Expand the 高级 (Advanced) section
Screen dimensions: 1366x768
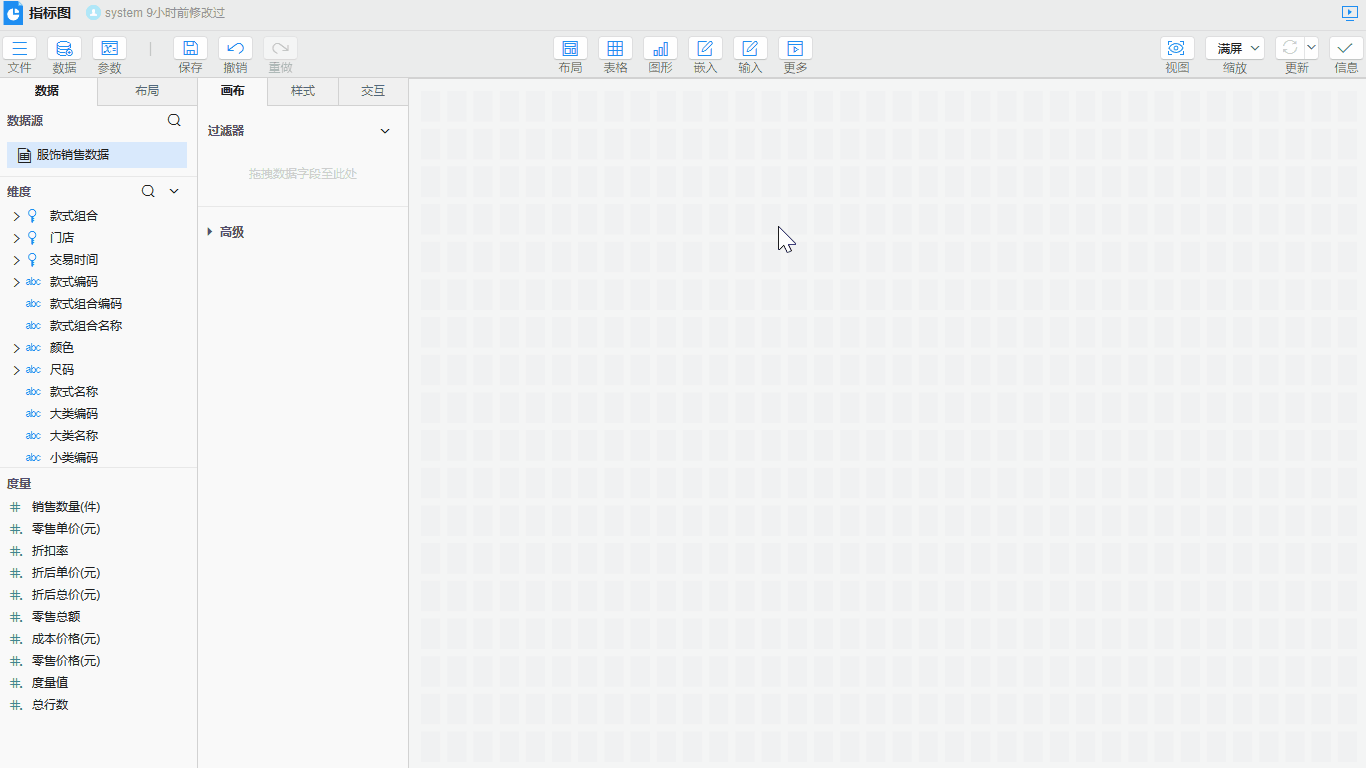click(x=210, y=232)
